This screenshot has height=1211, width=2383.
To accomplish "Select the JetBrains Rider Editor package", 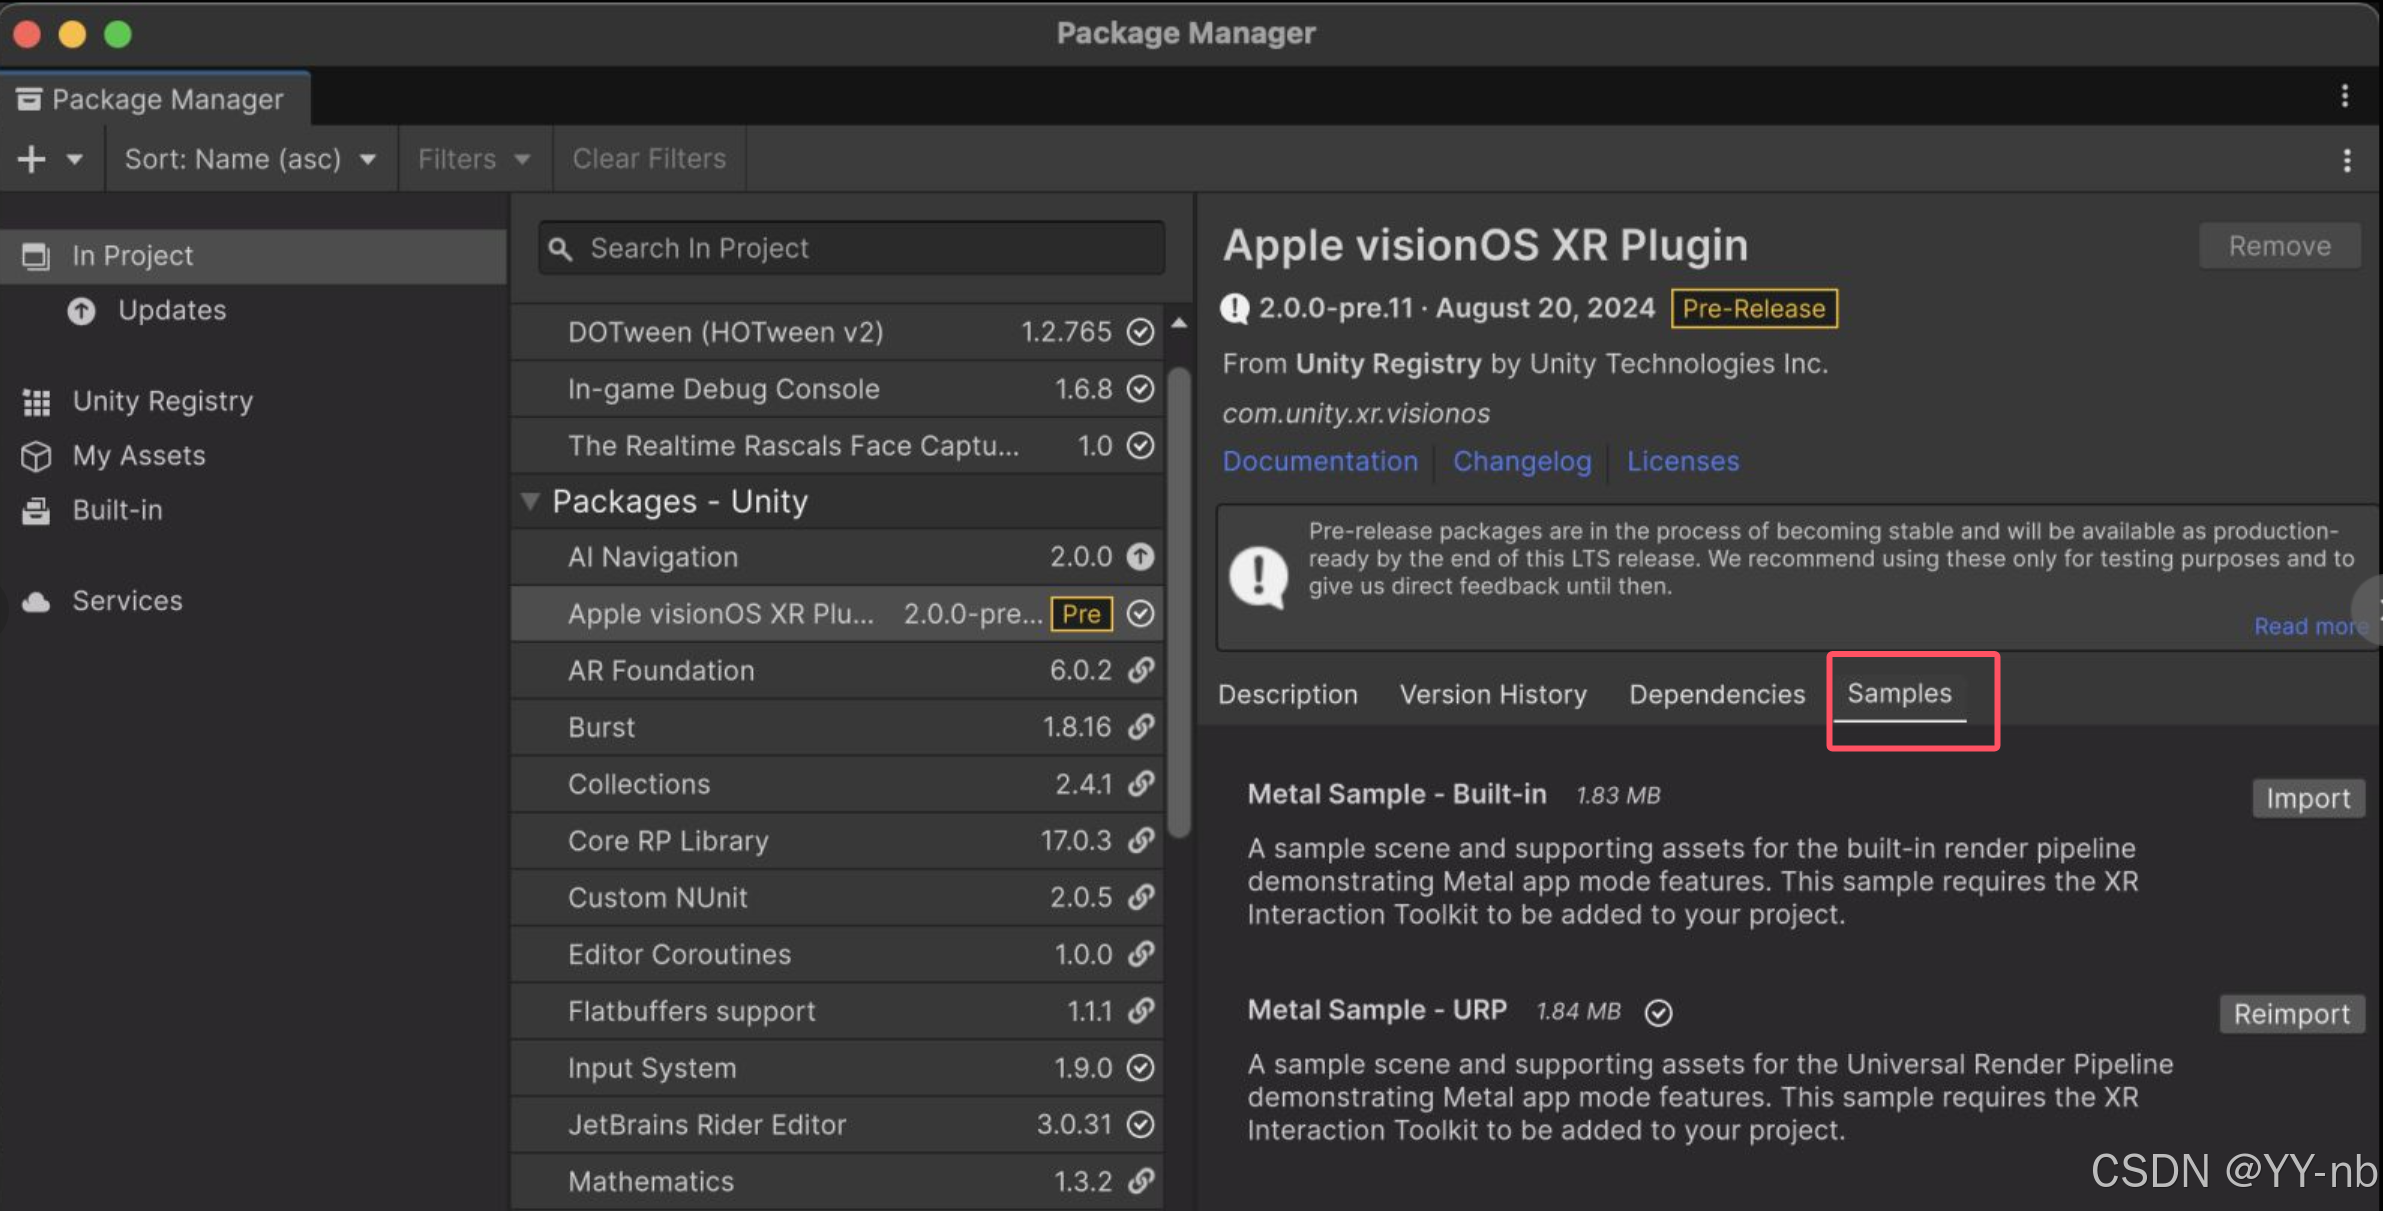I will [x=838, y=1125].
